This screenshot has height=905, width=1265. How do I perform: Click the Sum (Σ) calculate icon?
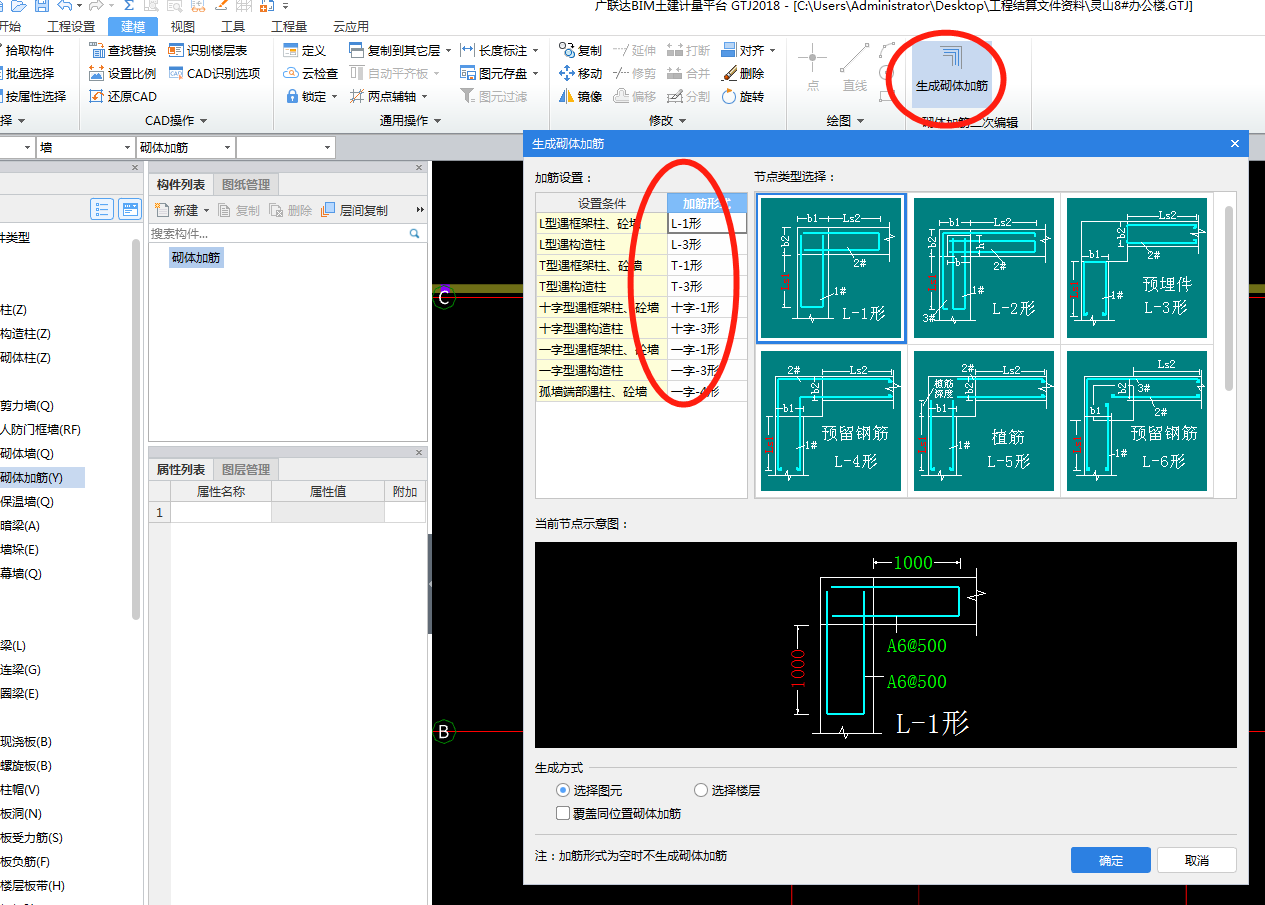129,6
